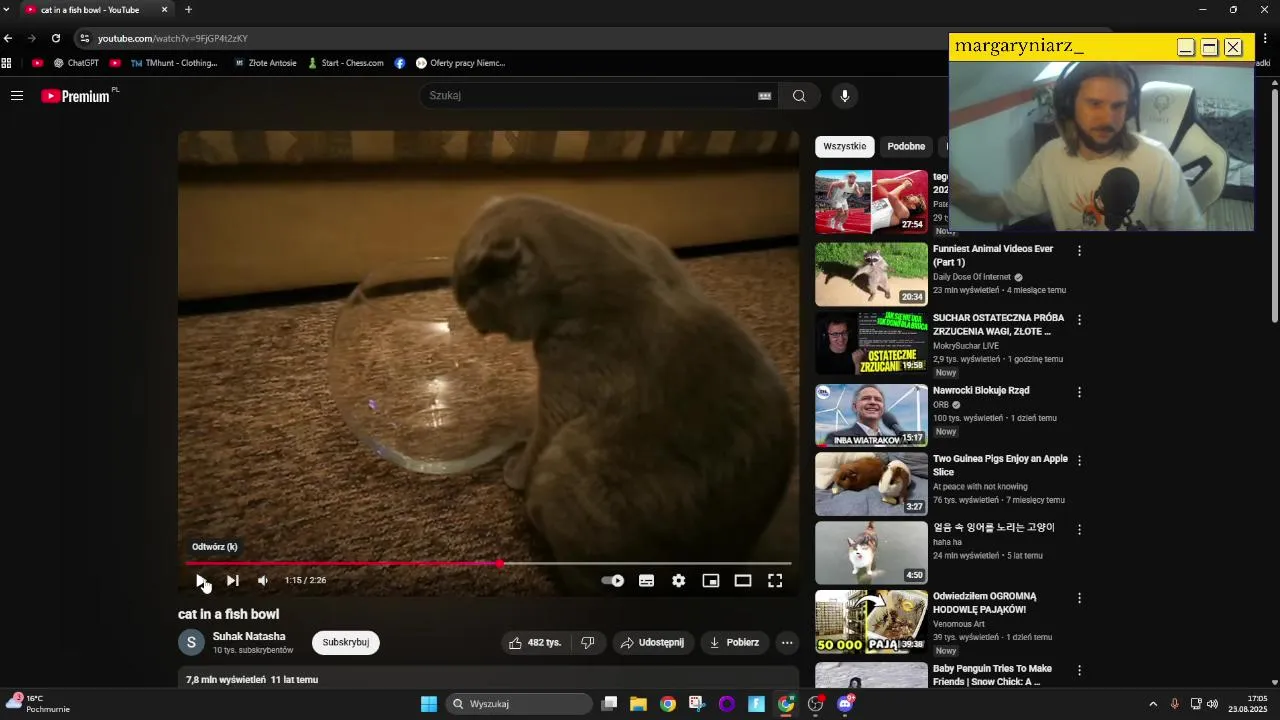The height and width of the screenshot is (720, 1280).
Task: Open the TMhunt - Clothing bookmark
Action: [173, 63]
